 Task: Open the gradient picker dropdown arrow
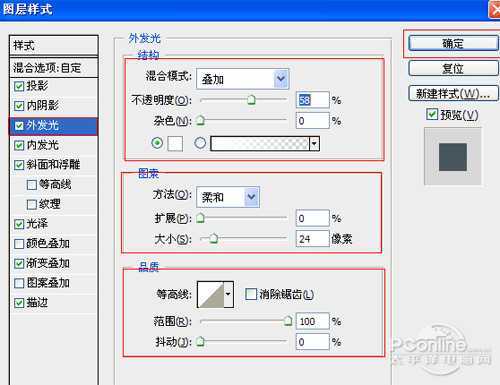(x=314, y=144)
